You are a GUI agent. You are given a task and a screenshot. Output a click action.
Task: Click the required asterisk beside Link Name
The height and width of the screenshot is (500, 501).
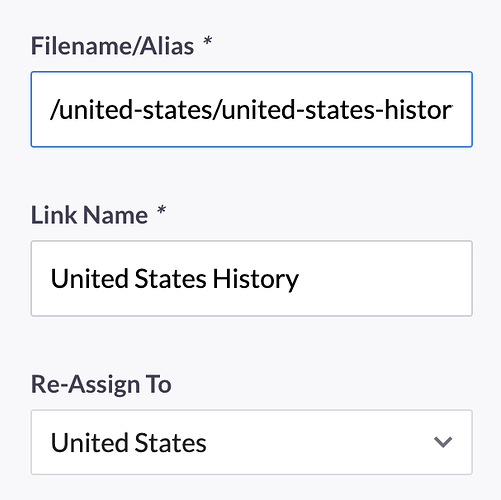pos(161,211)
